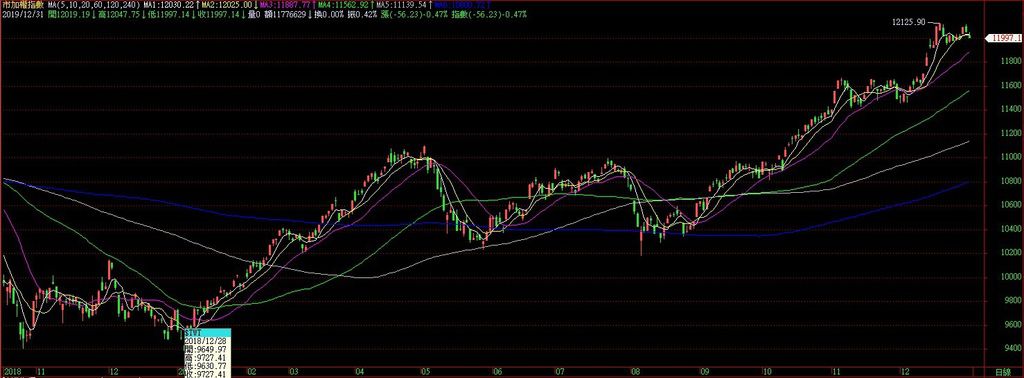Click the 05 month marker on time axis
The width and height of the screenshot is (1024, 378).
tap(425, 371)
